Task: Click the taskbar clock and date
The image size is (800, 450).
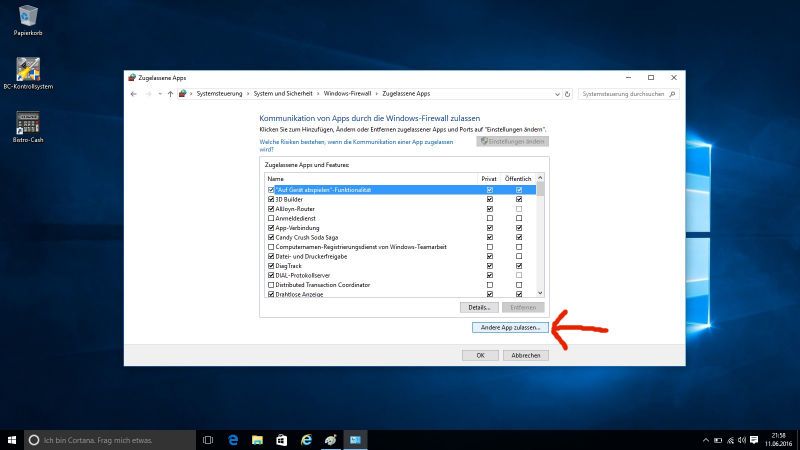Action: 779,440
